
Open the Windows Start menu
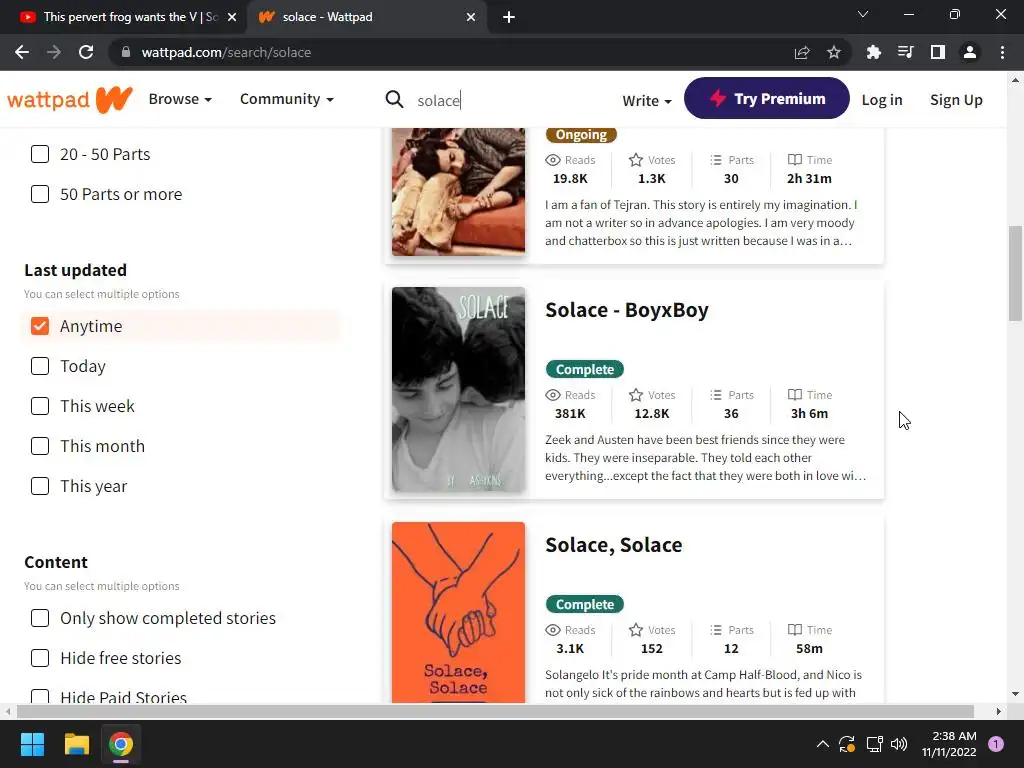click(x=32, y=744)
